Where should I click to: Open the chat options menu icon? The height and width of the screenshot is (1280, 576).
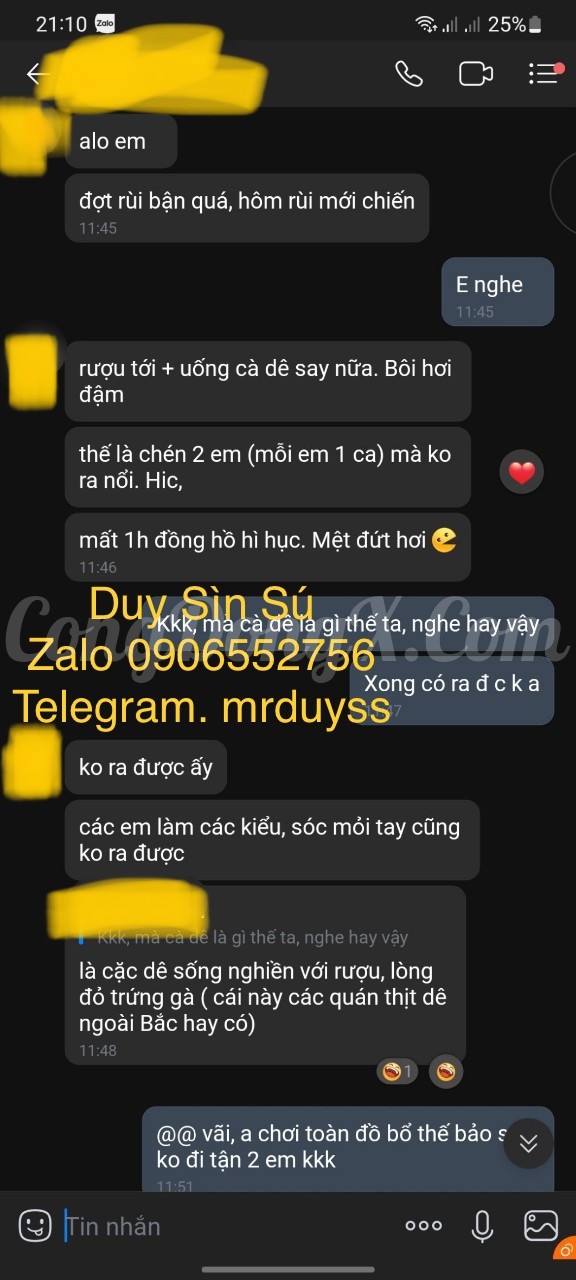pyautogui.click(x=544, y=74)
